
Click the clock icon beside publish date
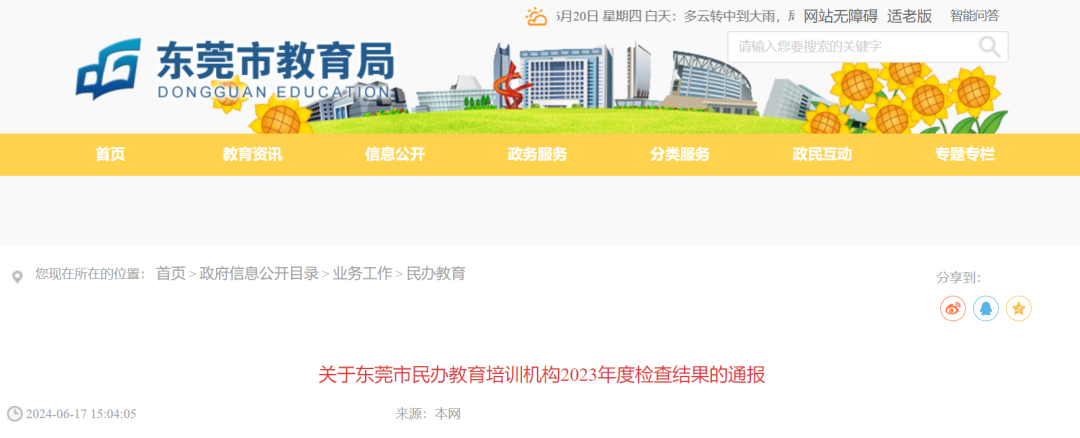14,414
